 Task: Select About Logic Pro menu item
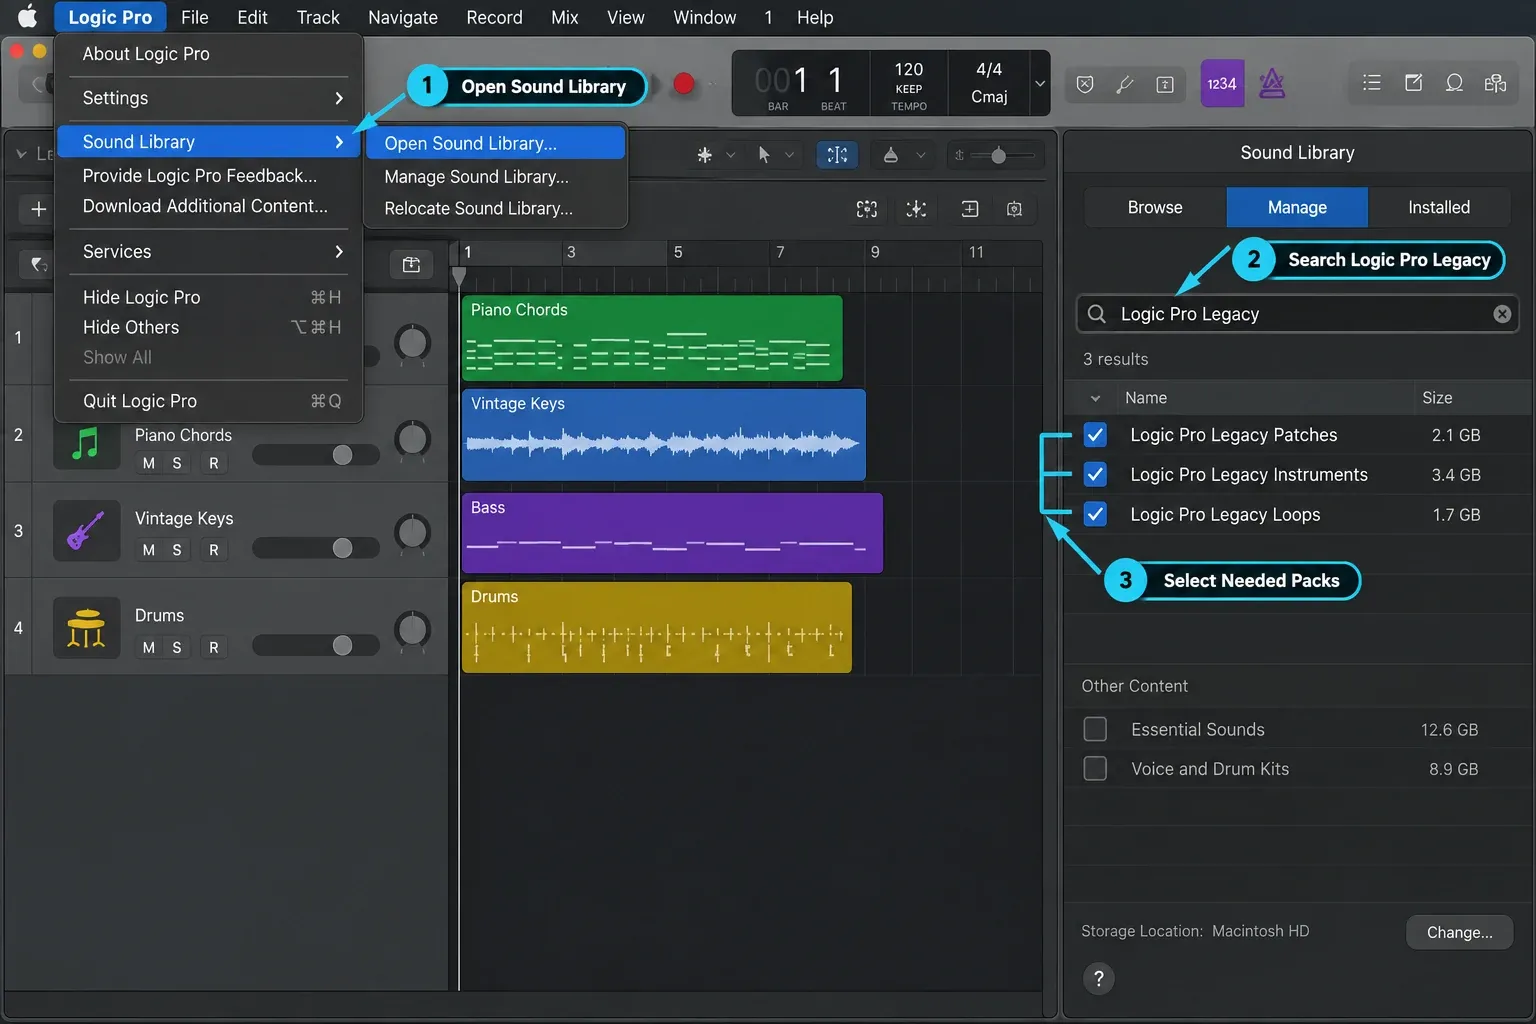tap(209, 54)
